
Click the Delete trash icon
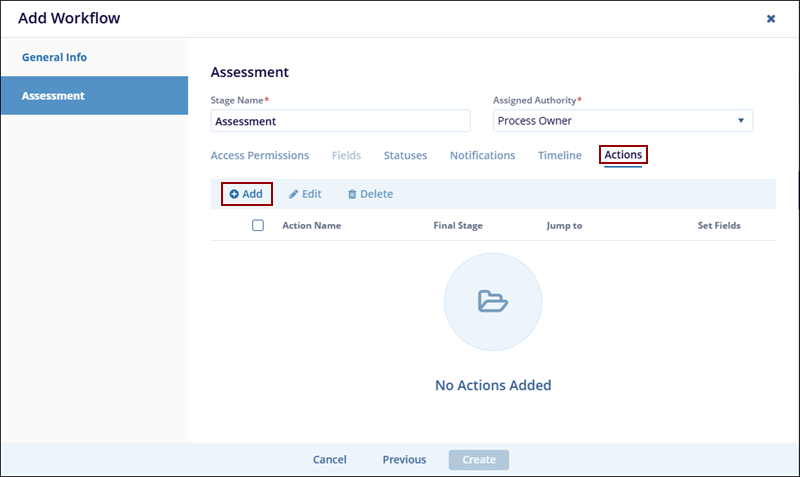tap(352, 194)
